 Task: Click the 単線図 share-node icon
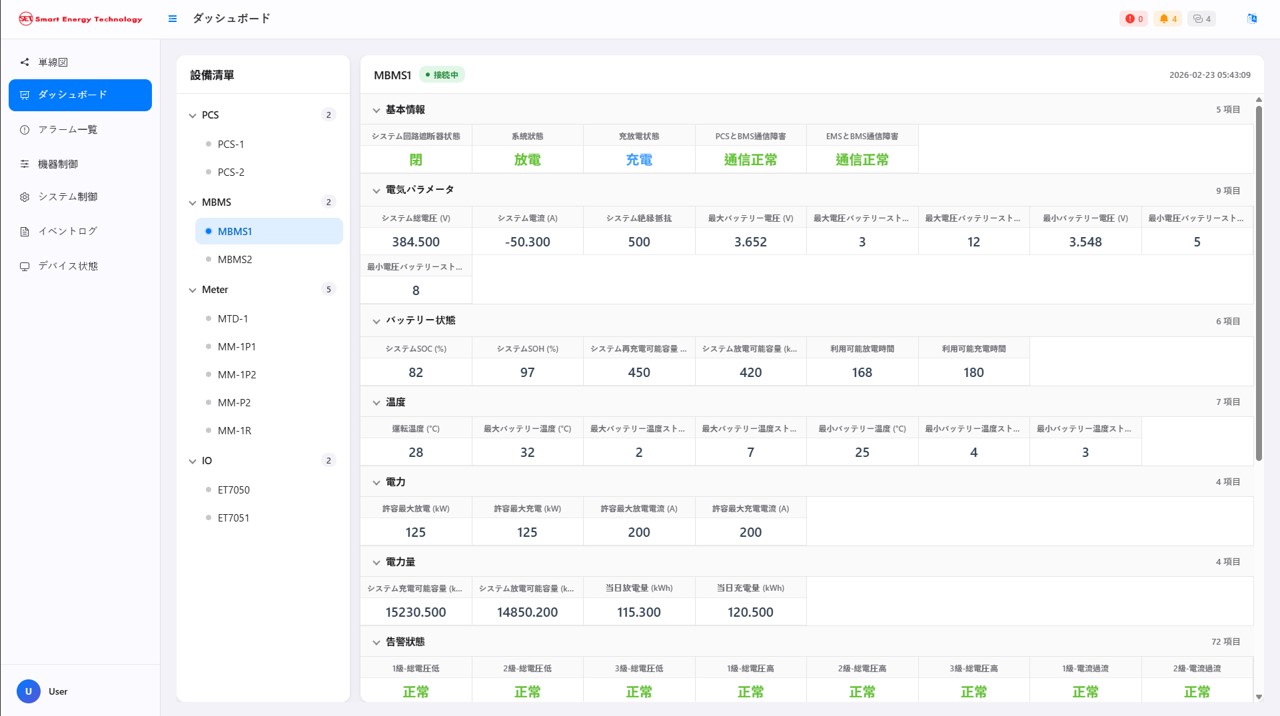tap(25, 62)
